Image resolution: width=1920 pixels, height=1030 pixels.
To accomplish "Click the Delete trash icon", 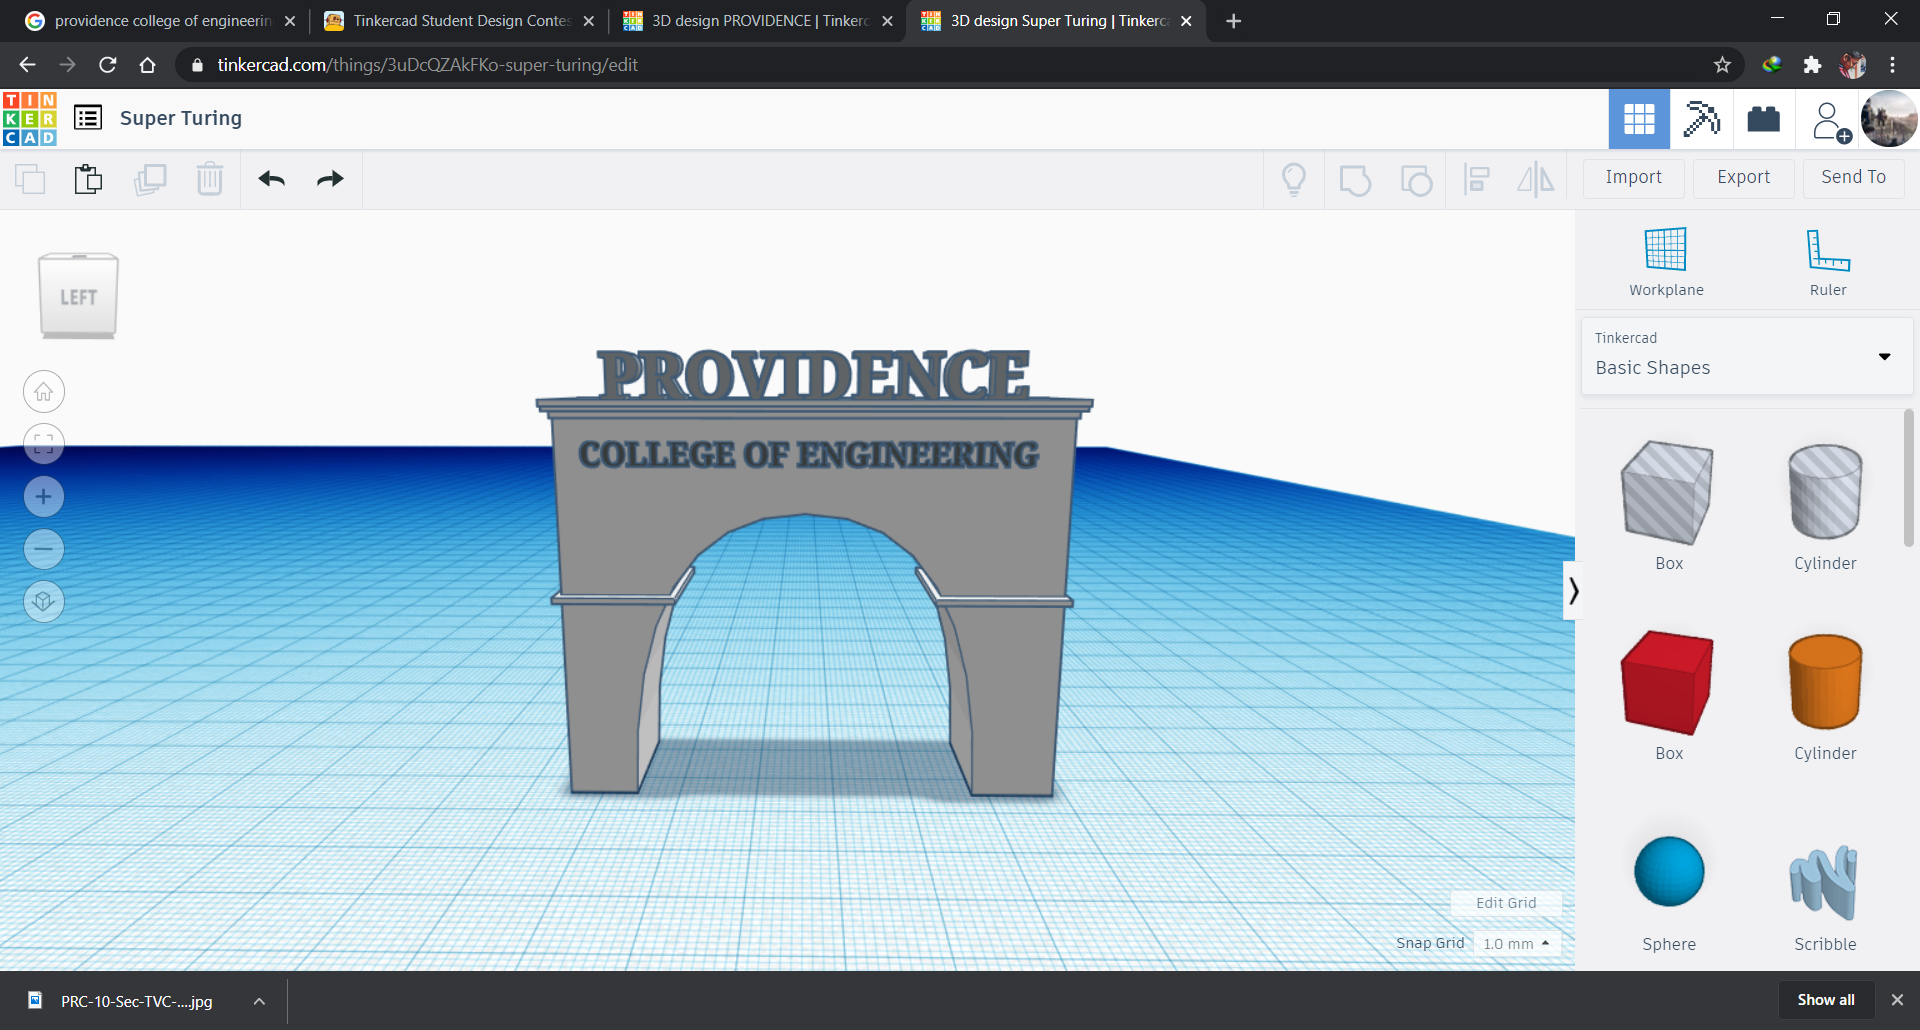I will (x=210, y=179).
